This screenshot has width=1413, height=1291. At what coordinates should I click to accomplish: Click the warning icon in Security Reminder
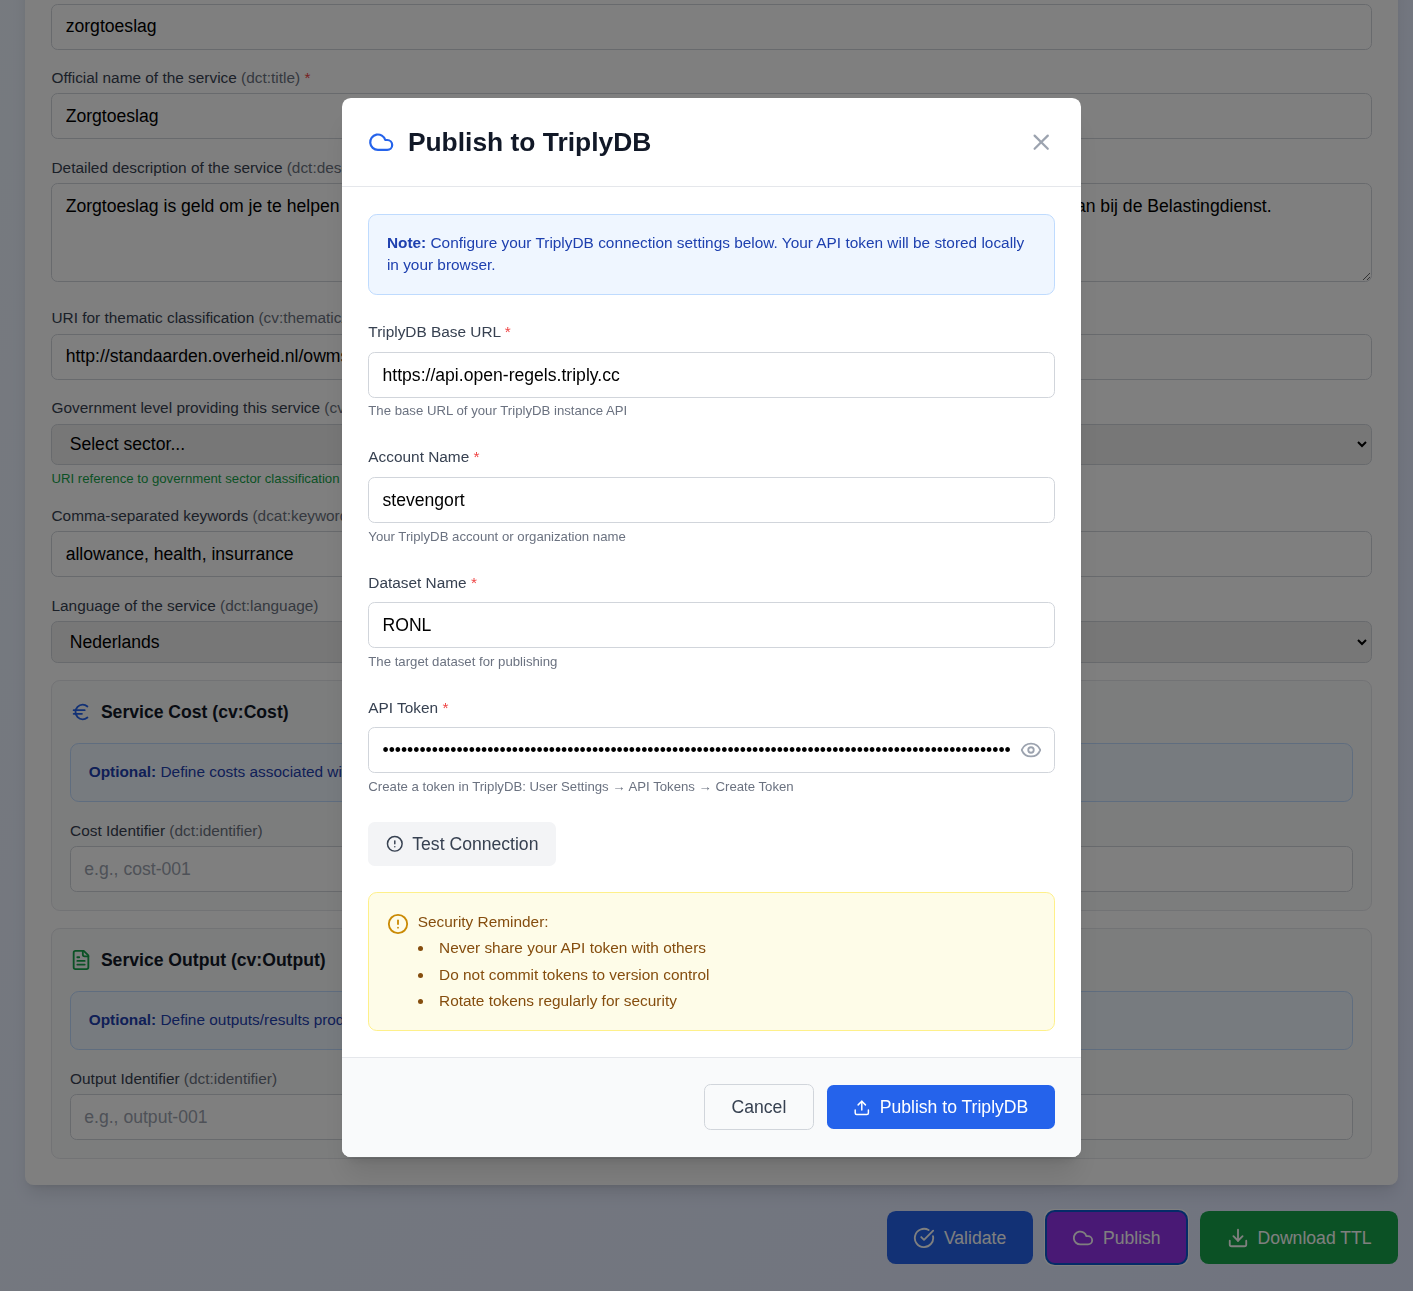[x=398, y=923]
